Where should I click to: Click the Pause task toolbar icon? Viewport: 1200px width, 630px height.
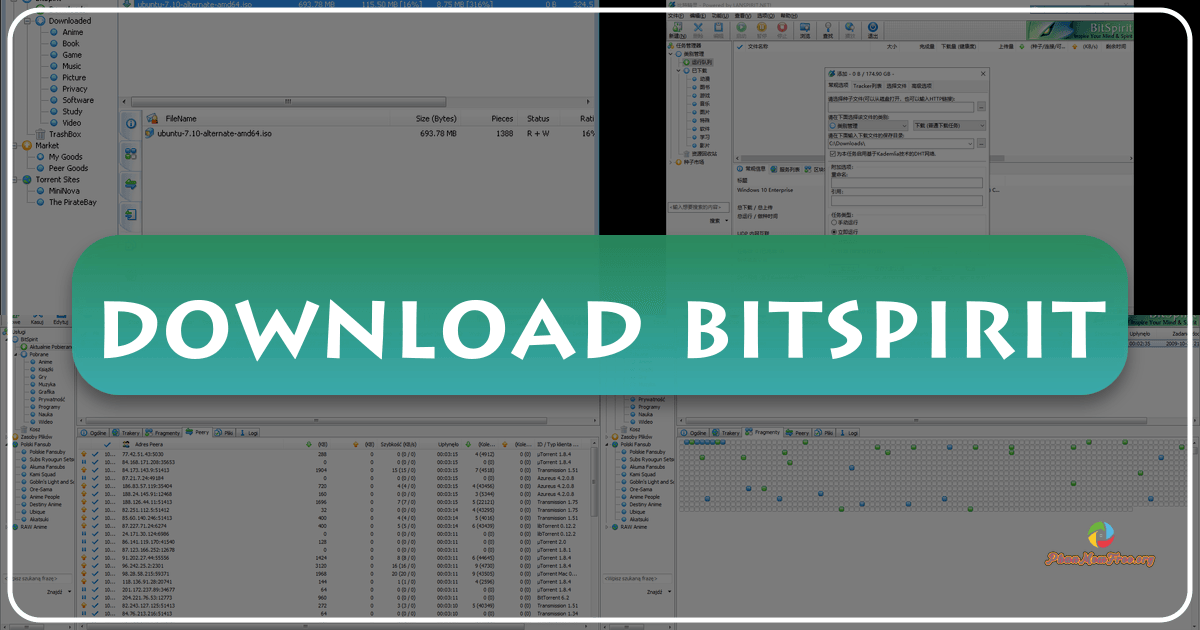pos(761,29)
